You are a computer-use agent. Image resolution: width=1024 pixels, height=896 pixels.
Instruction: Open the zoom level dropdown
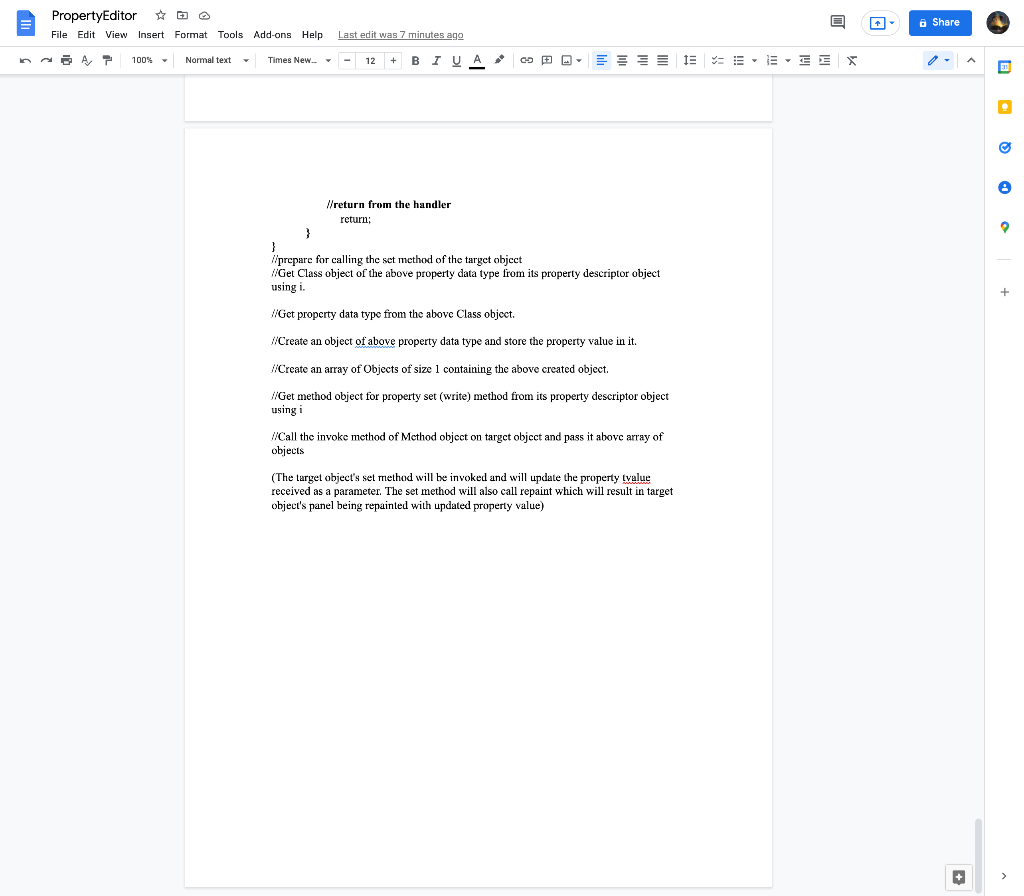[147, 60]
